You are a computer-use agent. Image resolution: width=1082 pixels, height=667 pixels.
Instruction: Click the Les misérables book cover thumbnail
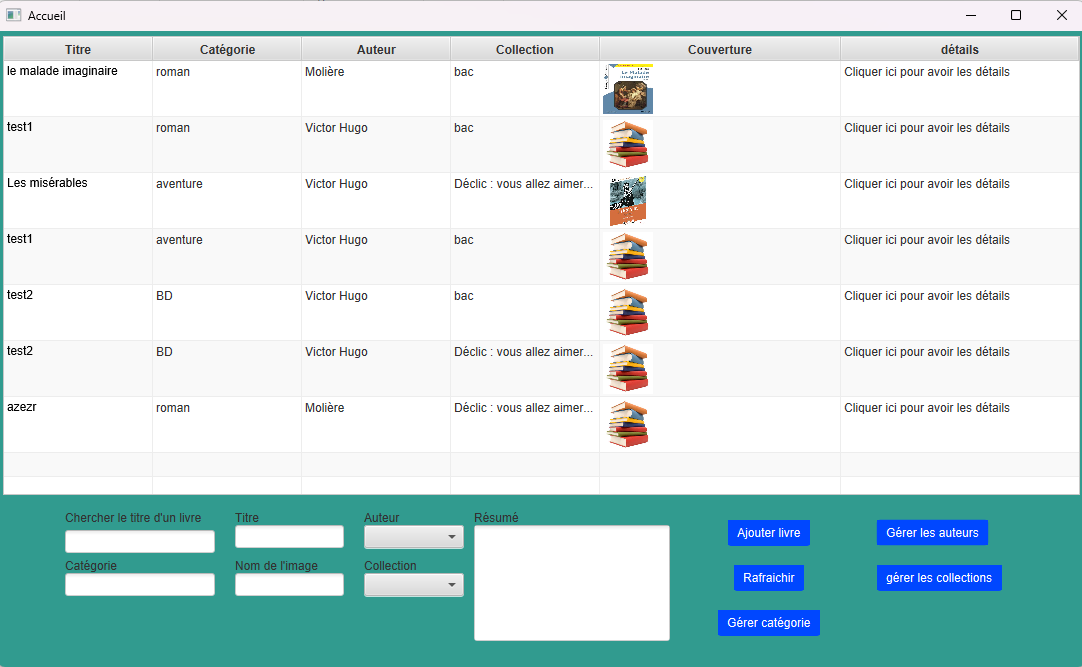tap(628, 201)
